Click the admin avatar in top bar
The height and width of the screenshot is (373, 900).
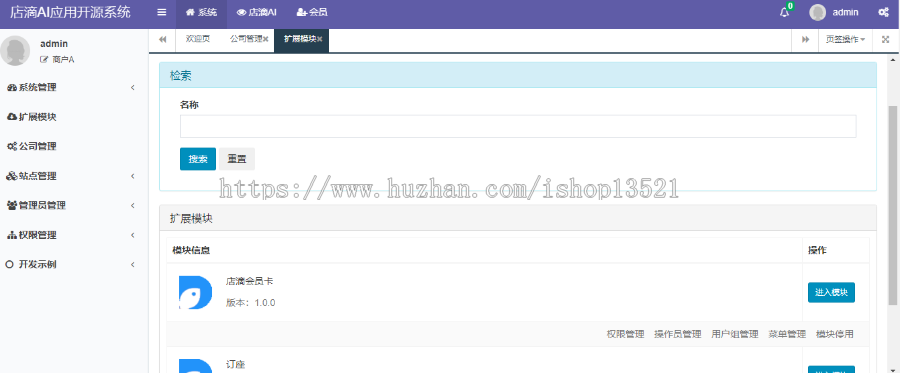pos(817,13)
